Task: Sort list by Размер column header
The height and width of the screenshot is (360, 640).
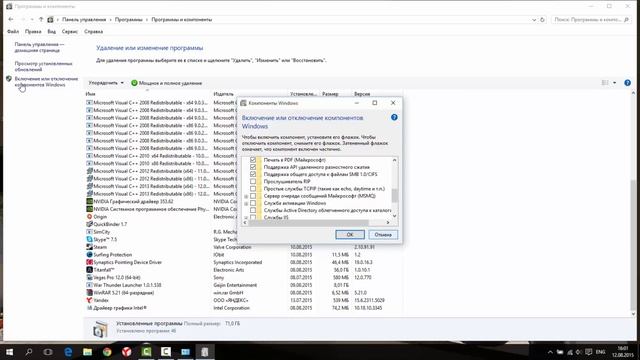Action: [x=330, y=94]
